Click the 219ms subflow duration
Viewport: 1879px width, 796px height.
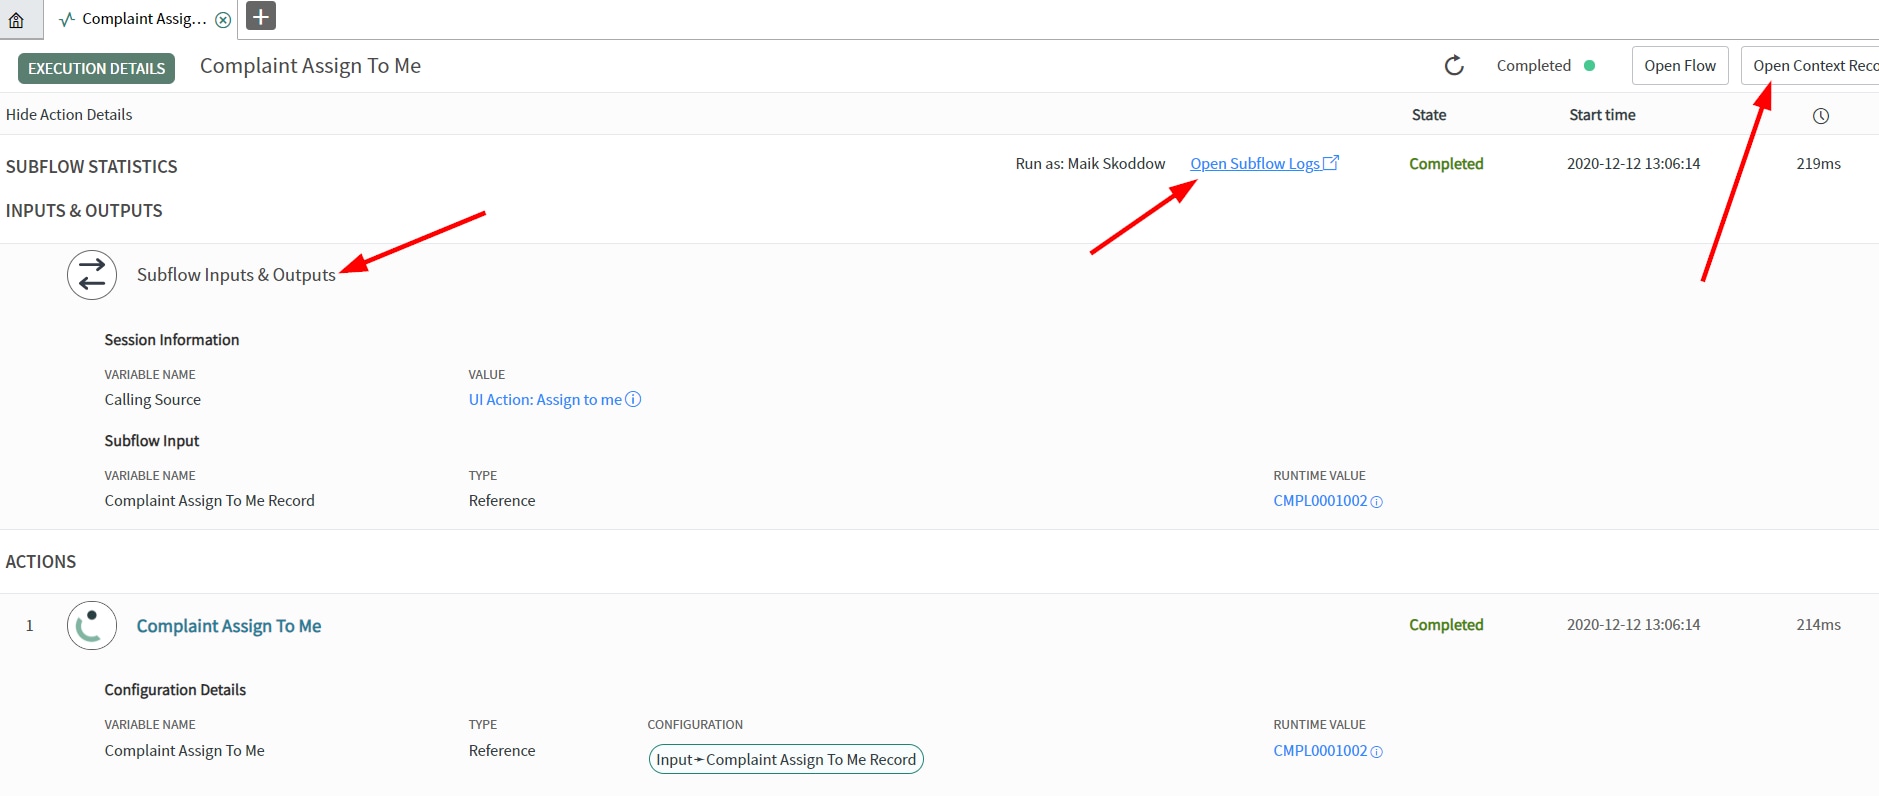click(x=1818, y=164)
